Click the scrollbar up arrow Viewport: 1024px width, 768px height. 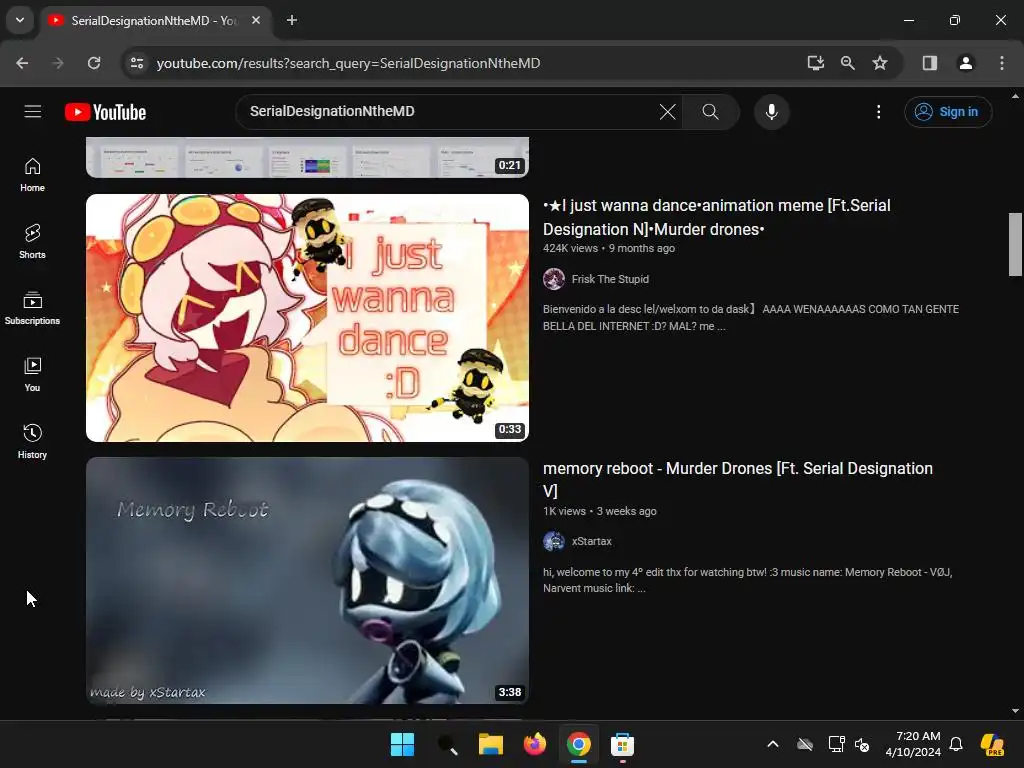[1016, 96]
